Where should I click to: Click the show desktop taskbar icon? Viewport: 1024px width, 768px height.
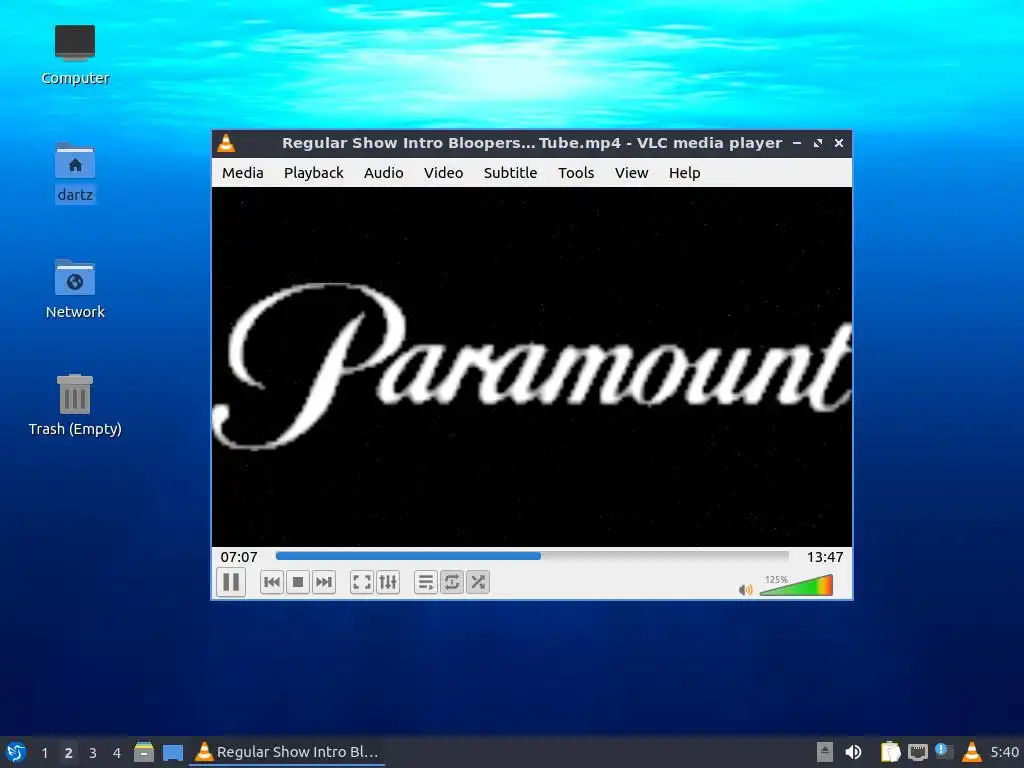point(173,752)
